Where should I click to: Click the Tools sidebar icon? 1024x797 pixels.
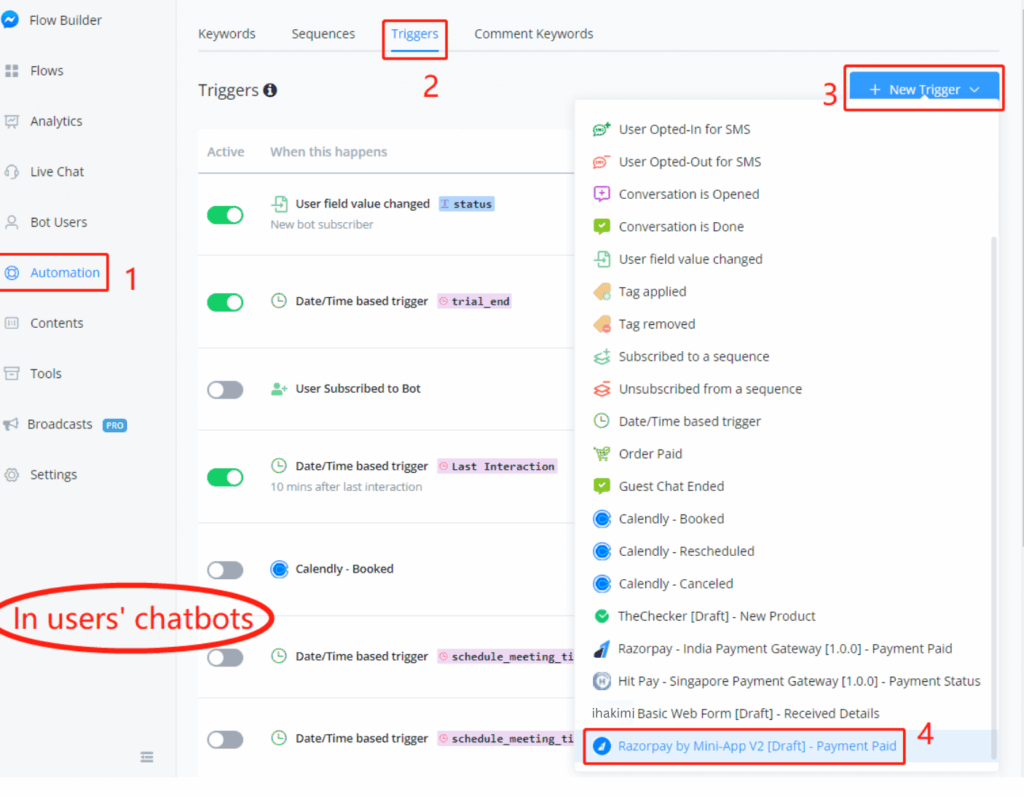click(12, 374)
